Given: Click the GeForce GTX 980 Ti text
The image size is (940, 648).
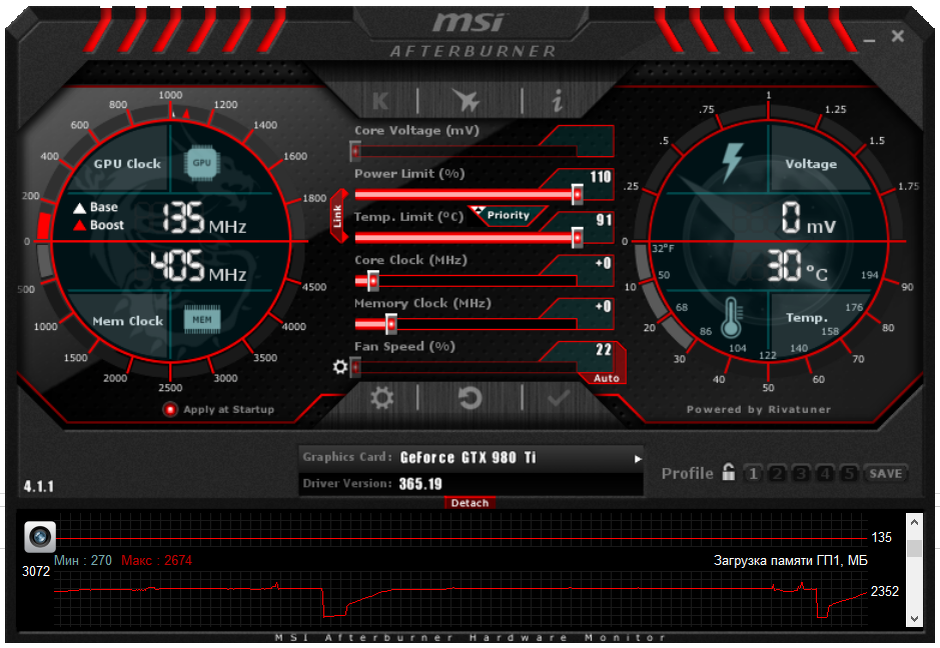Looking at the screenshot, I should point(468,458).
